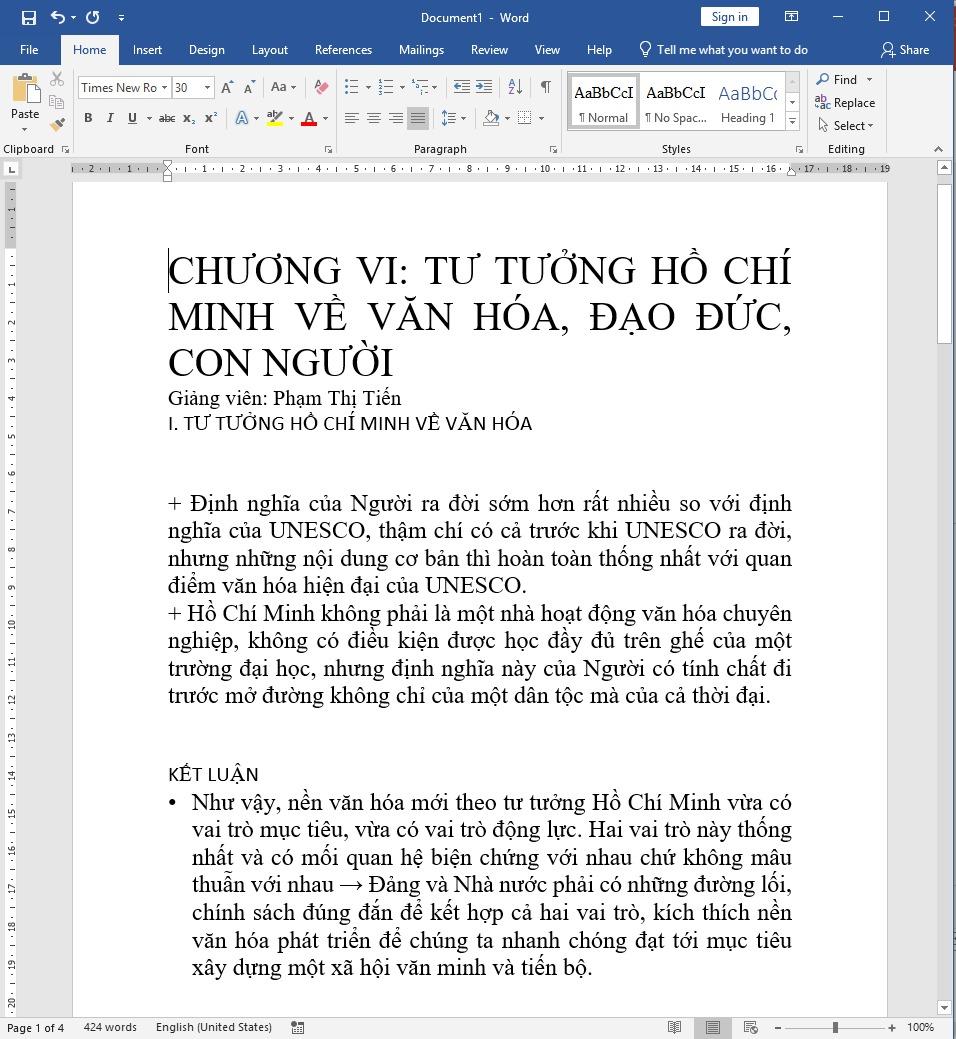
Task: Apply italic formatting
Action: click(x=110, y=118)
